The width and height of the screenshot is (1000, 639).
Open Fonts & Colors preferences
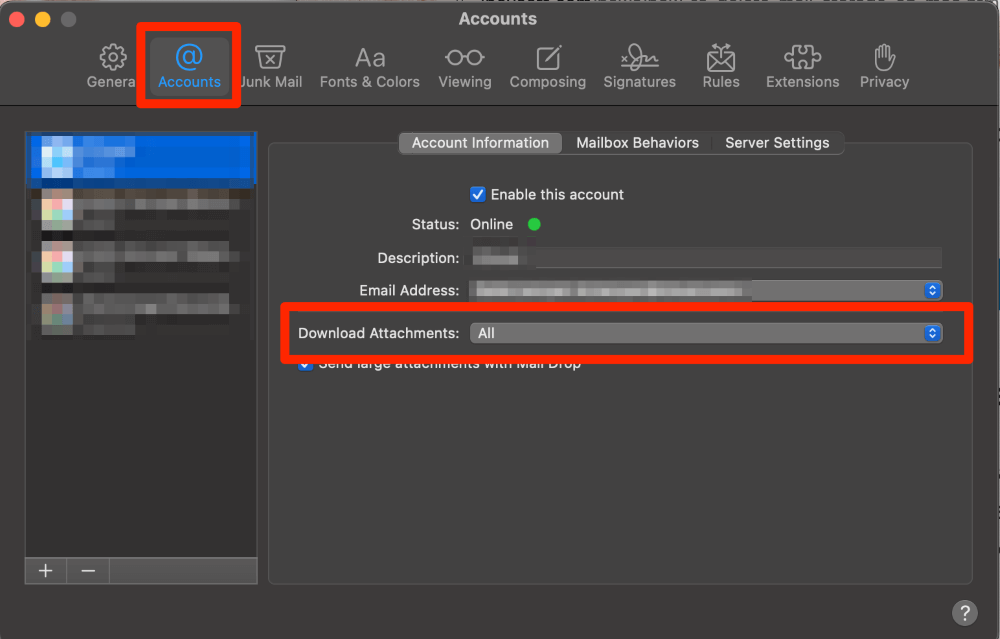coord(369,67)
